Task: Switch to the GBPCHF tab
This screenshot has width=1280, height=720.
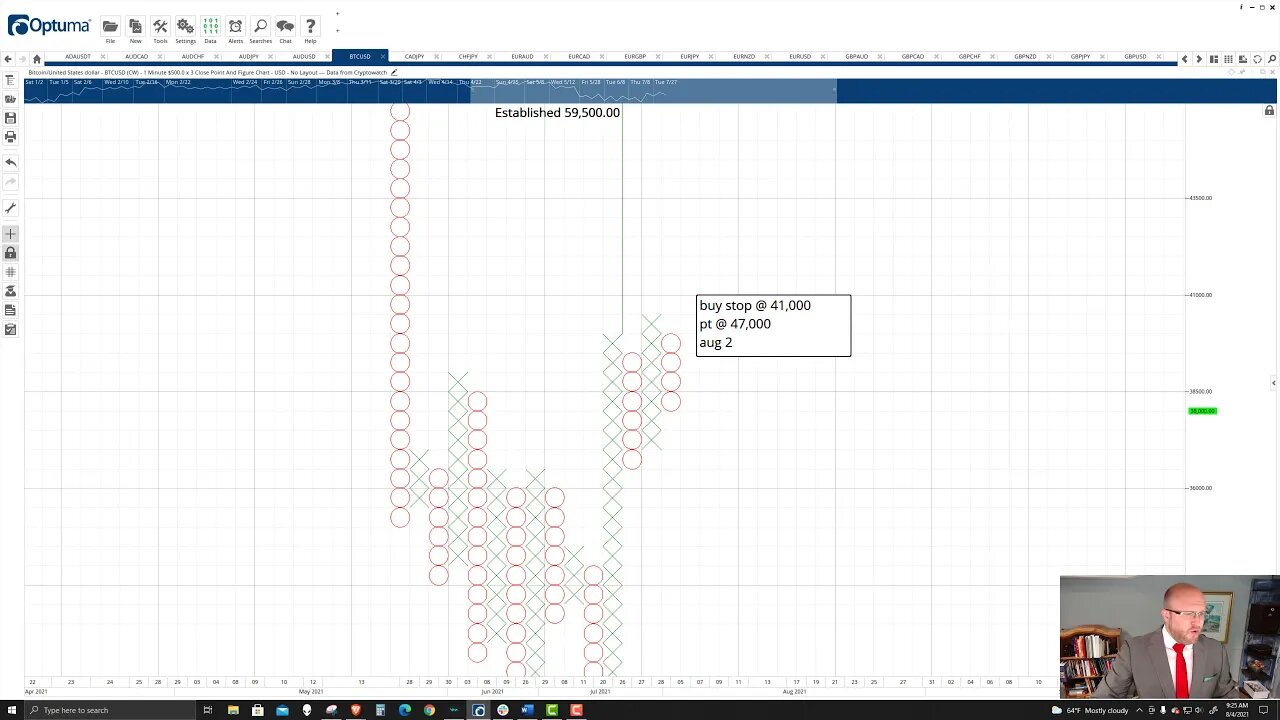Action: (970, 57)
